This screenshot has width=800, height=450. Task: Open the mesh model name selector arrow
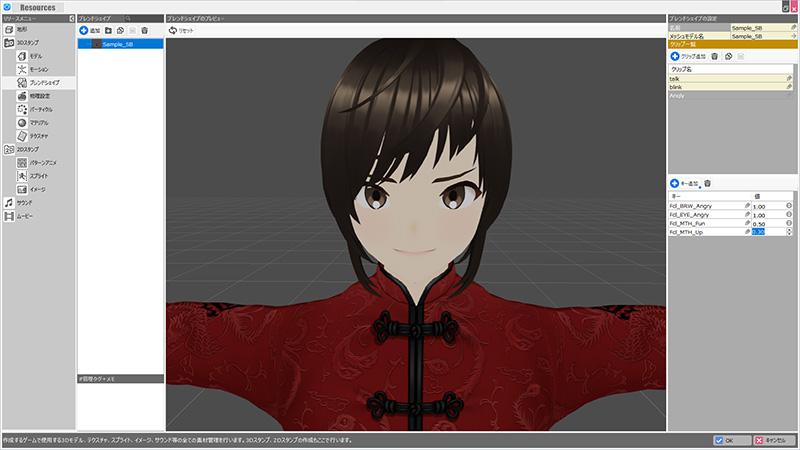(x=791, y=35)
